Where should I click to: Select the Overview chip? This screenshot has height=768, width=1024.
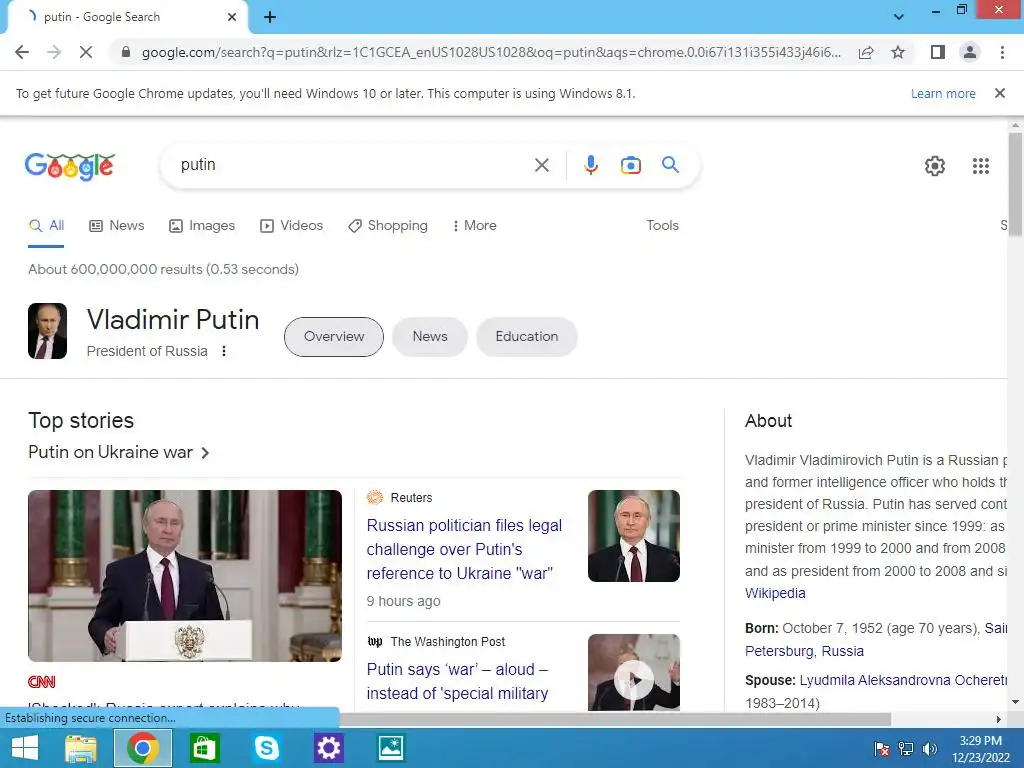334,337
